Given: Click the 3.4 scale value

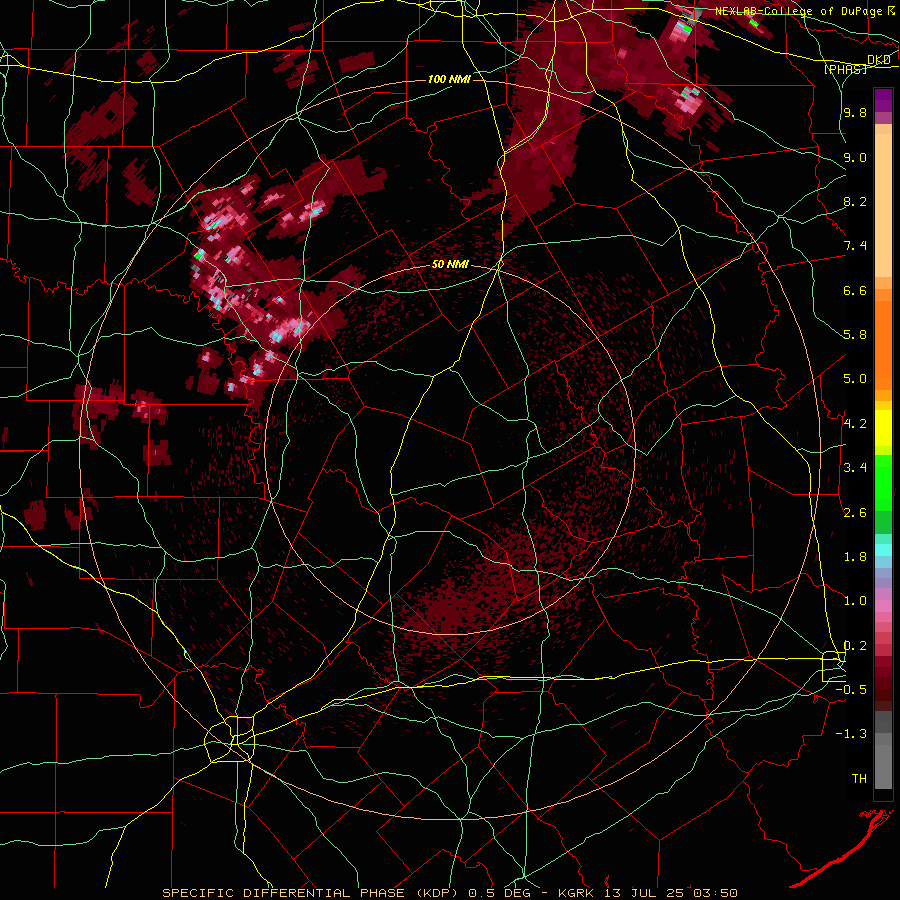Looking at the screenshot, I should click(x=855, y=468).
